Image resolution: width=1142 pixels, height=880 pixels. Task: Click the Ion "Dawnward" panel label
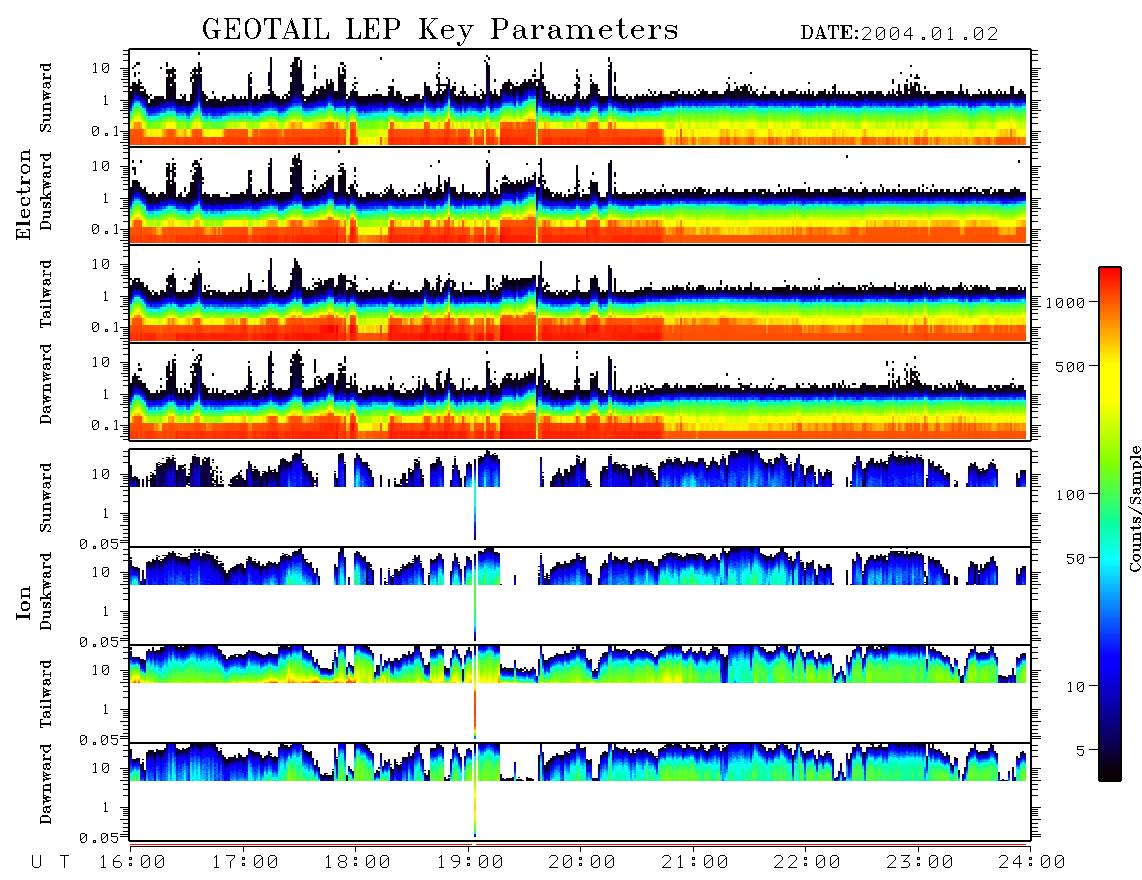[46, 784]
